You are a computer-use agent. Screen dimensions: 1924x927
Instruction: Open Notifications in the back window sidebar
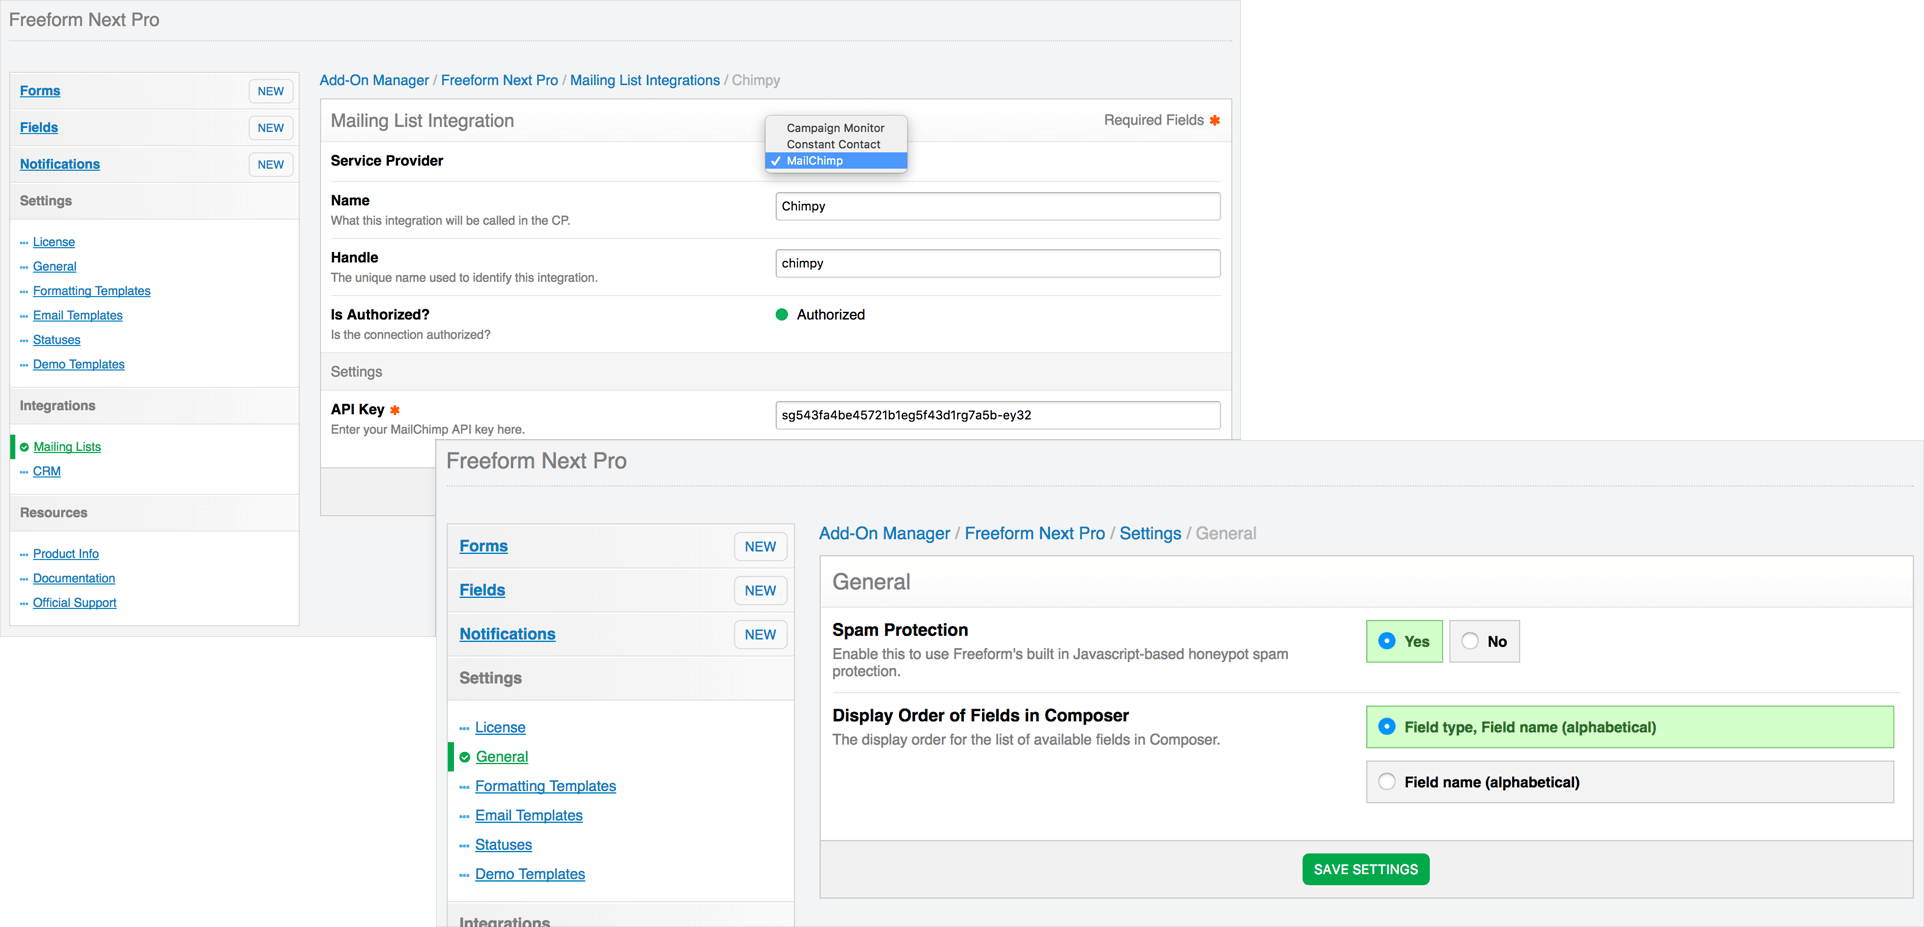click(60, 164)
